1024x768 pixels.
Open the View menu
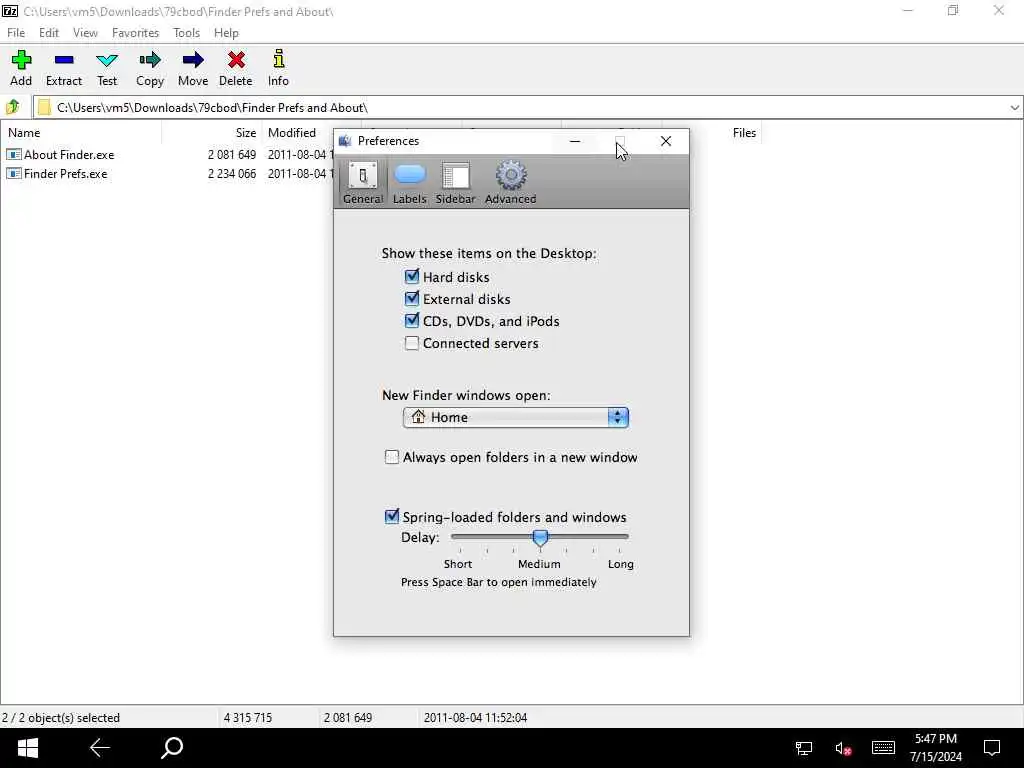point(85,33)
